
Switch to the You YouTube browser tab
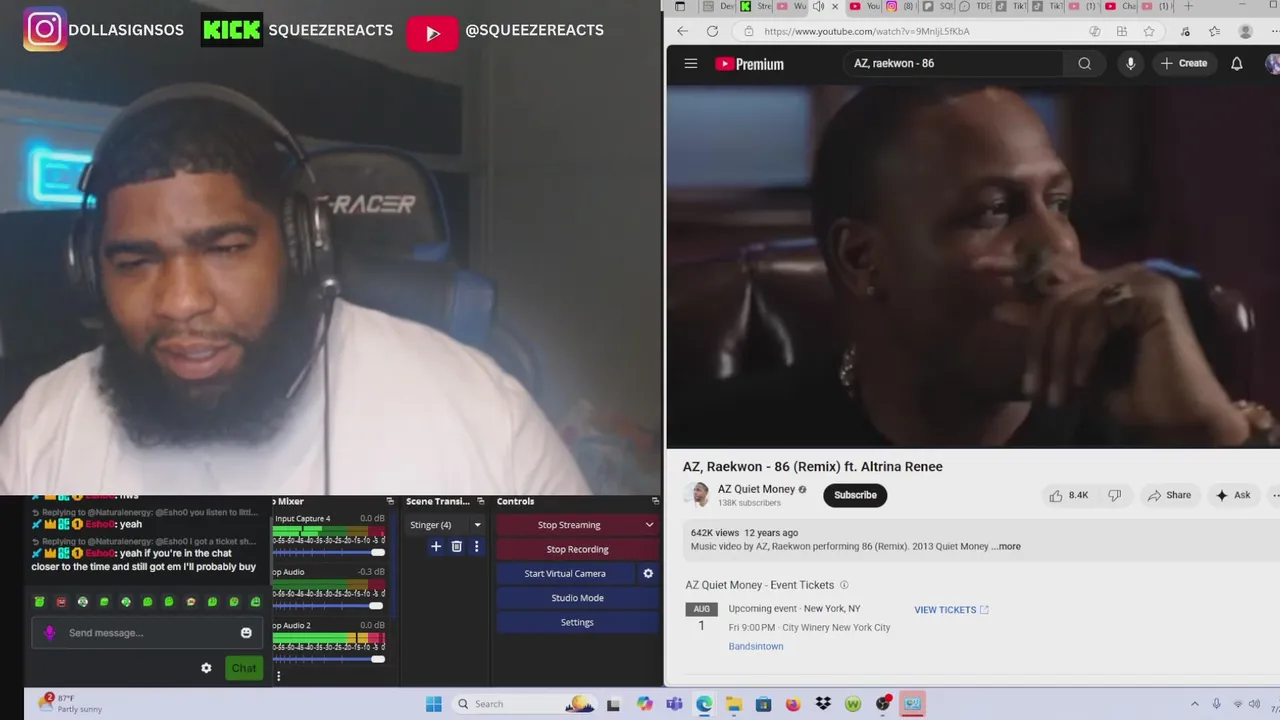click(864, 6)
